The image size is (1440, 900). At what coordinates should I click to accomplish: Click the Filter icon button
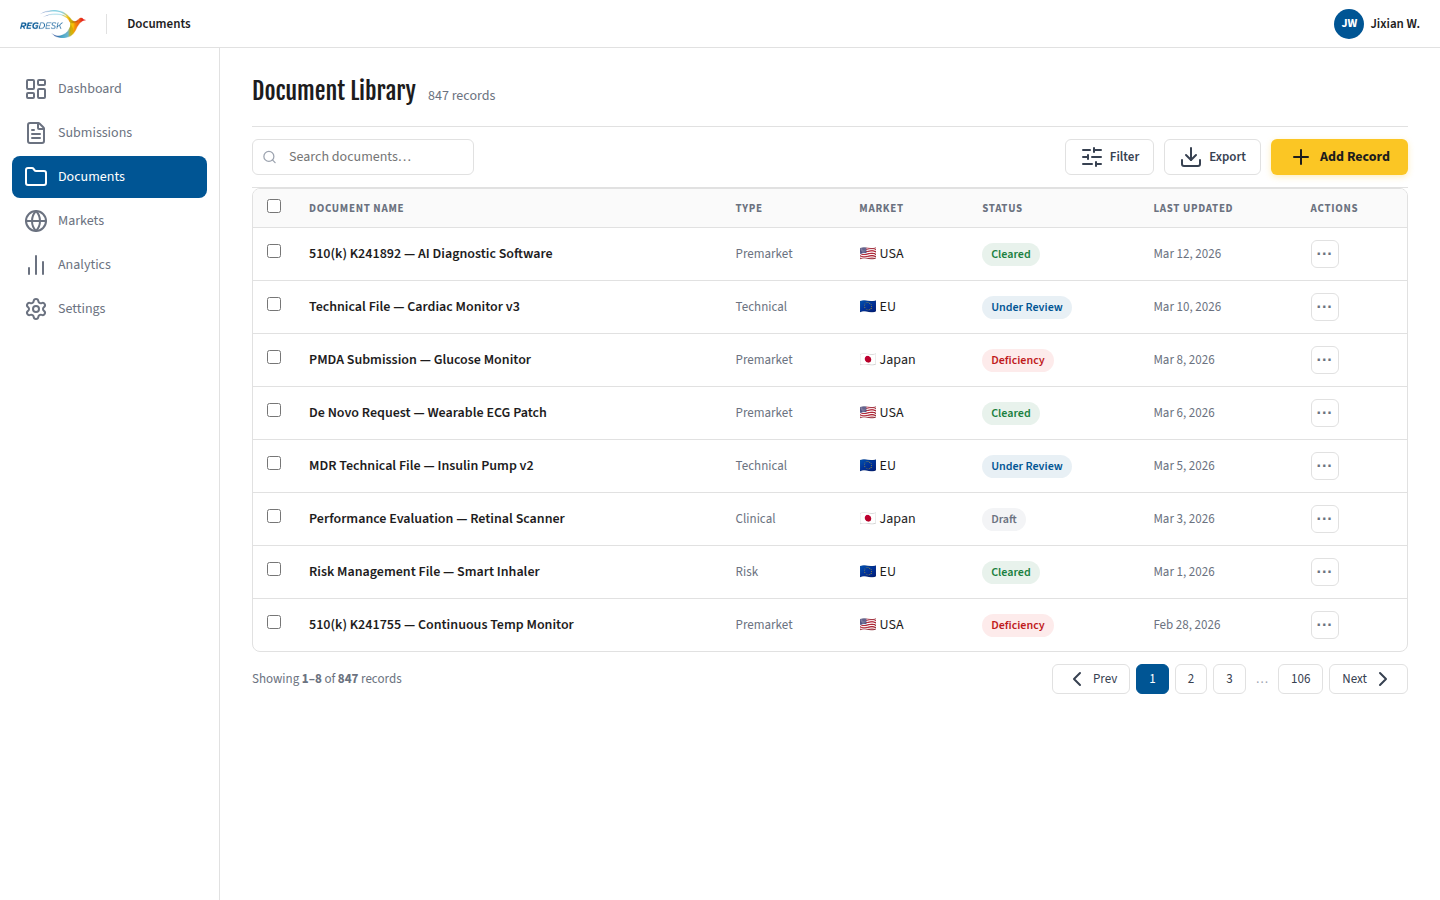click(1093, 156)
